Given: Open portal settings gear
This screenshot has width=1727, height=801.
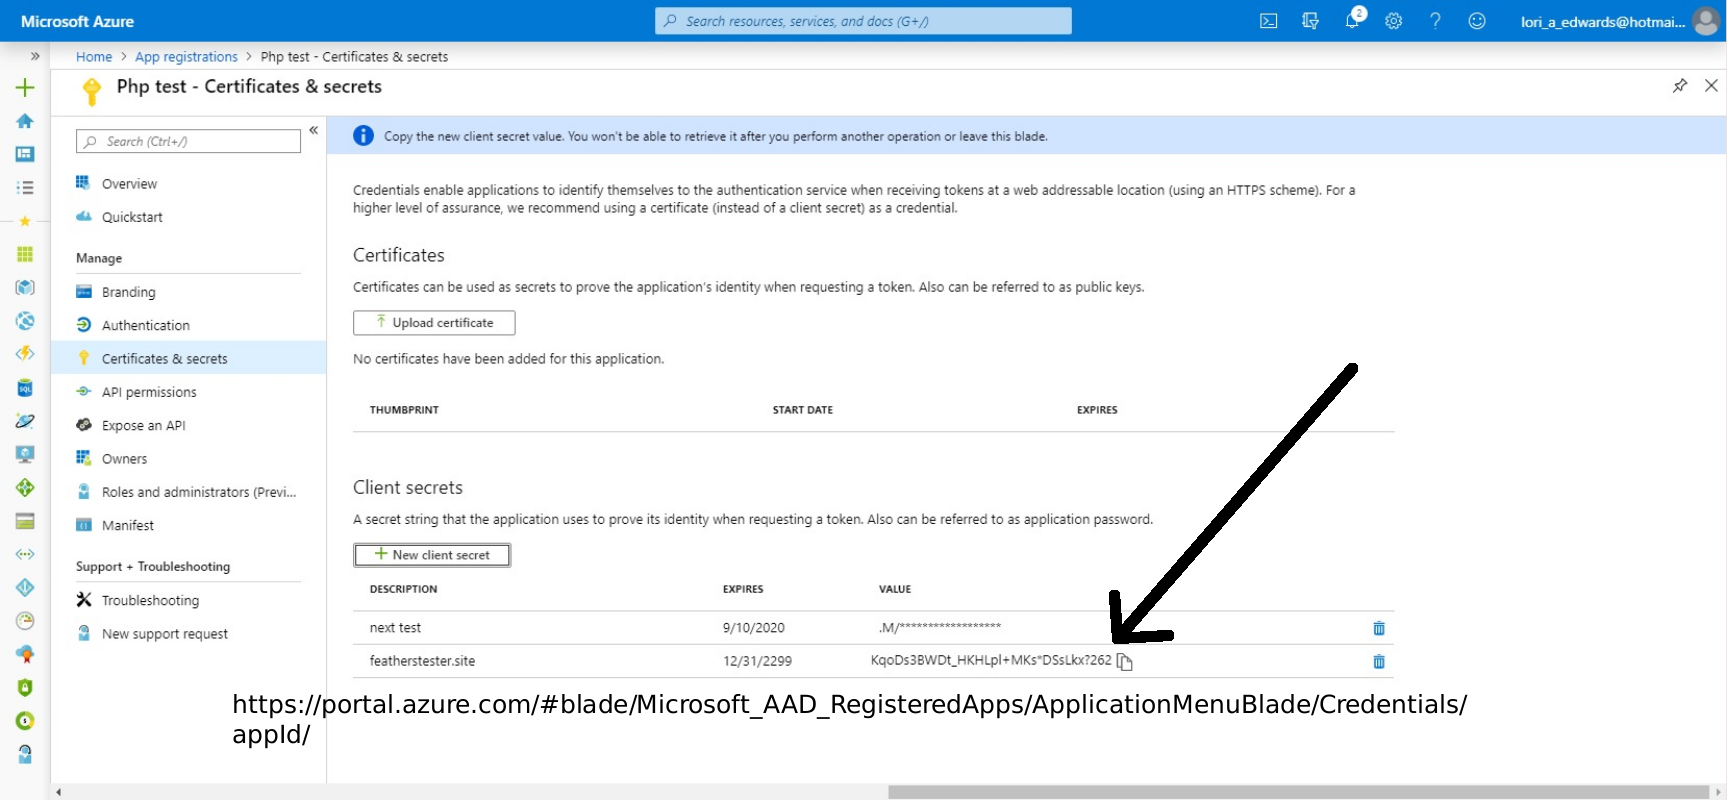Looking at the screenshot, I should pos(1393,21).
